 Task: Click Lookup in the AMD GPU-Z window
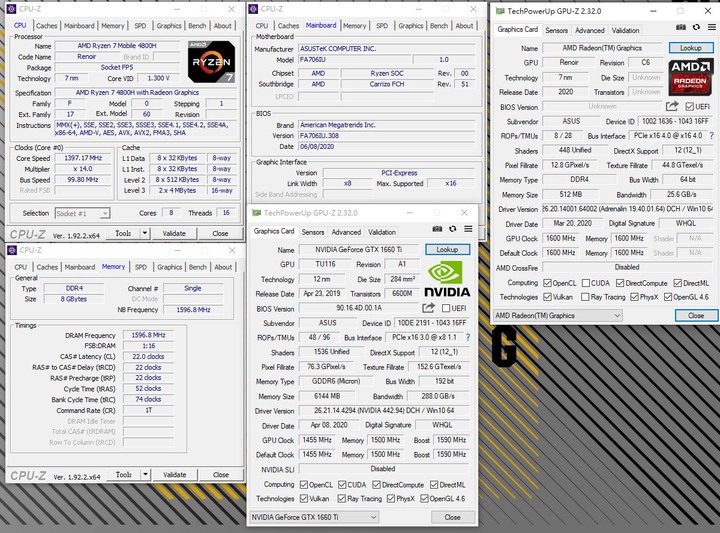coord(691,48)
